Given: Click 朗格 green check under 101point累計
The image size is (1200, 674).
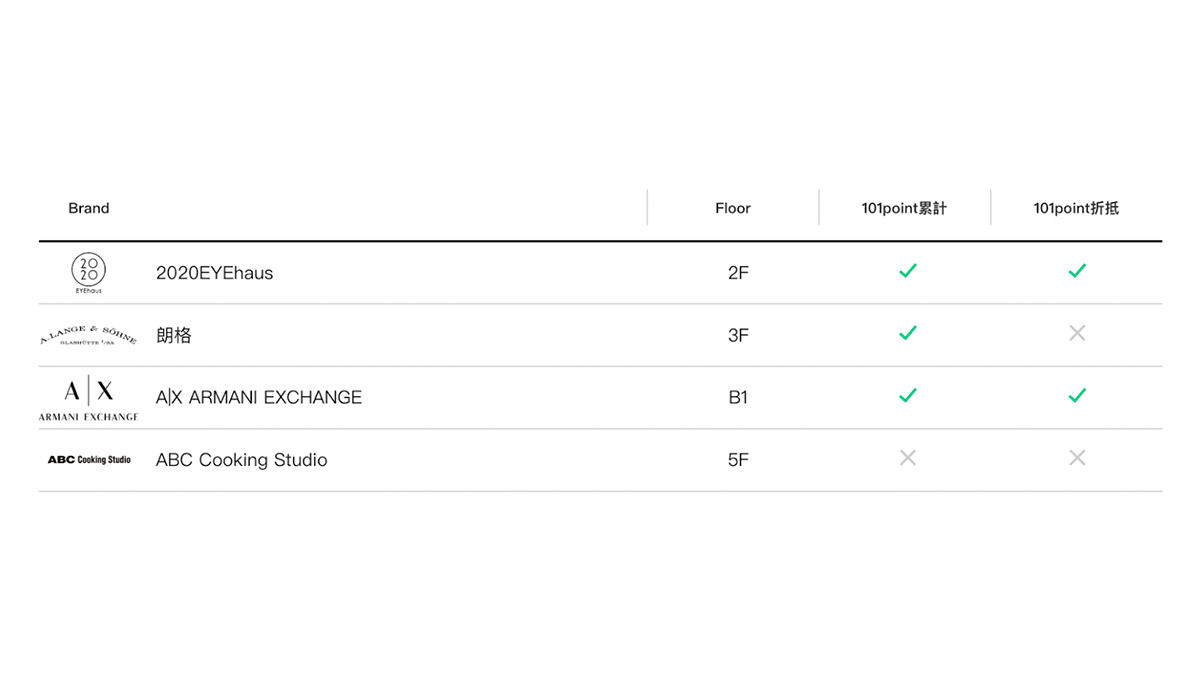Looking at the screenshot, I should pyautogui.click(x=908, y=333).
